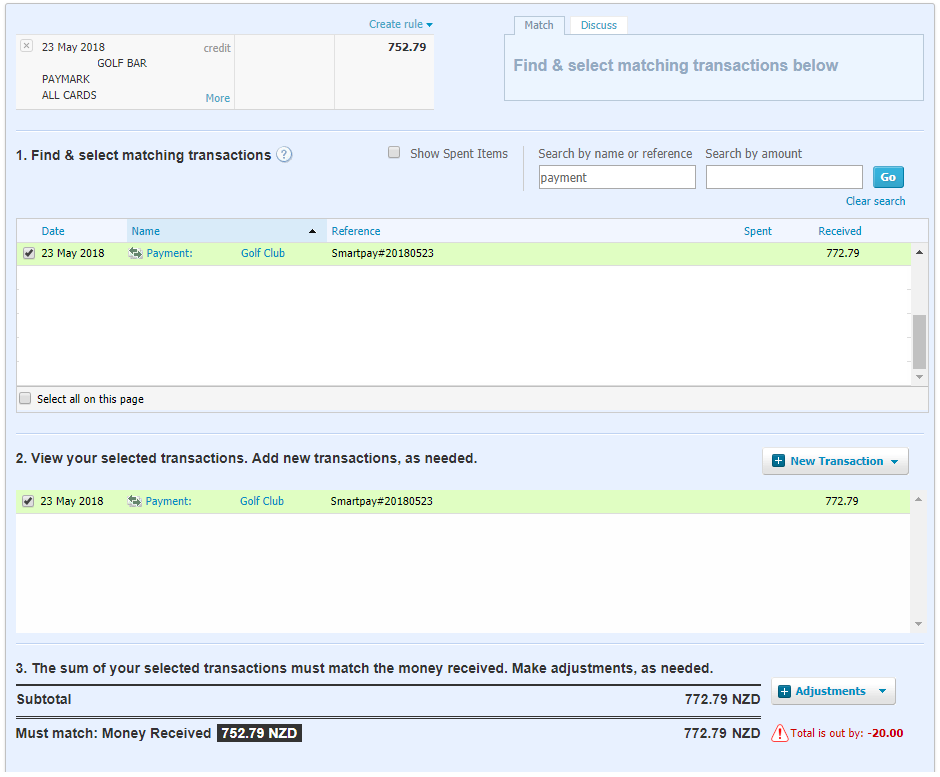Screen dimensions: 940x777
Task: Click the Clear search link
Action: (875, 201)
